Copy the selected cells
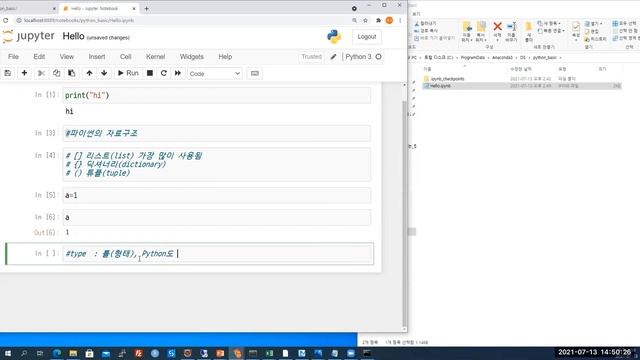 click(56, 73)
